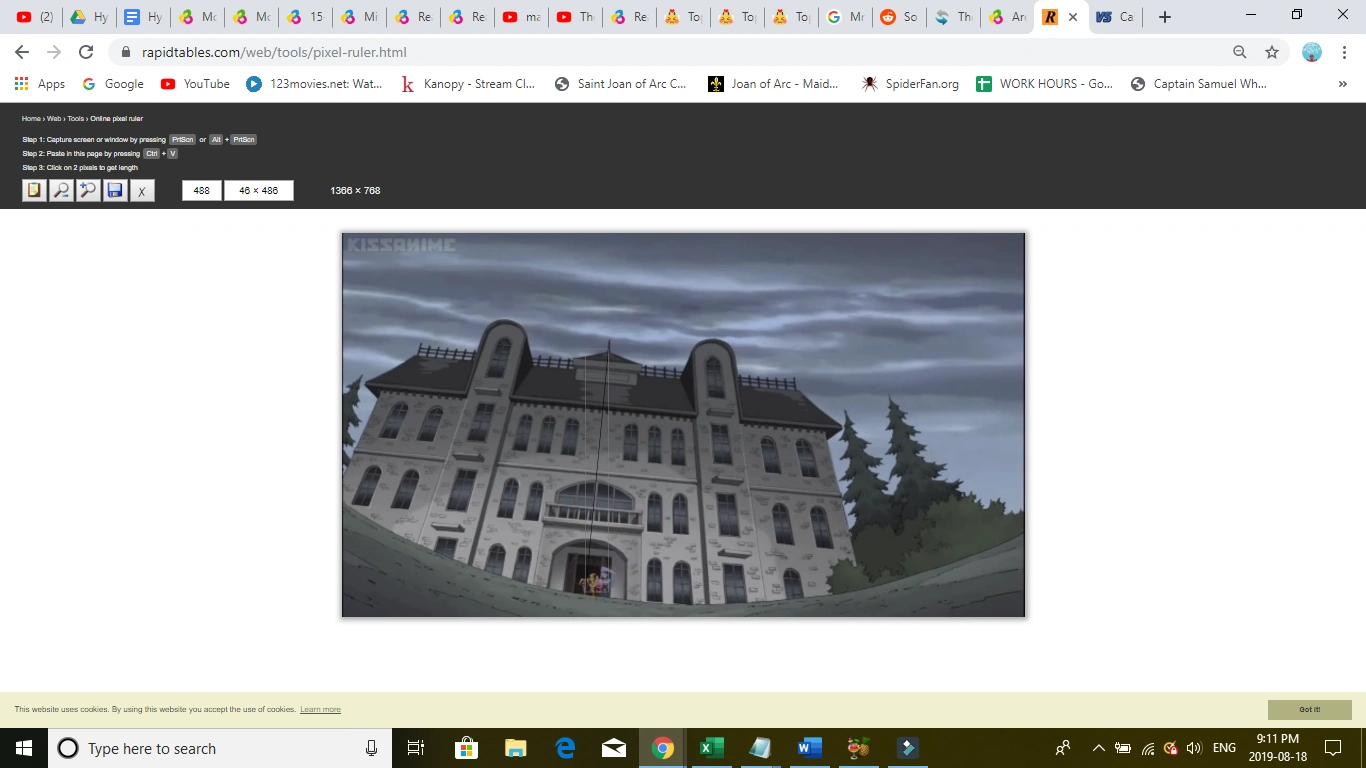Open the Chrome three-dot menu
The image size is (1366, 768).
(x=1344, y=52)
